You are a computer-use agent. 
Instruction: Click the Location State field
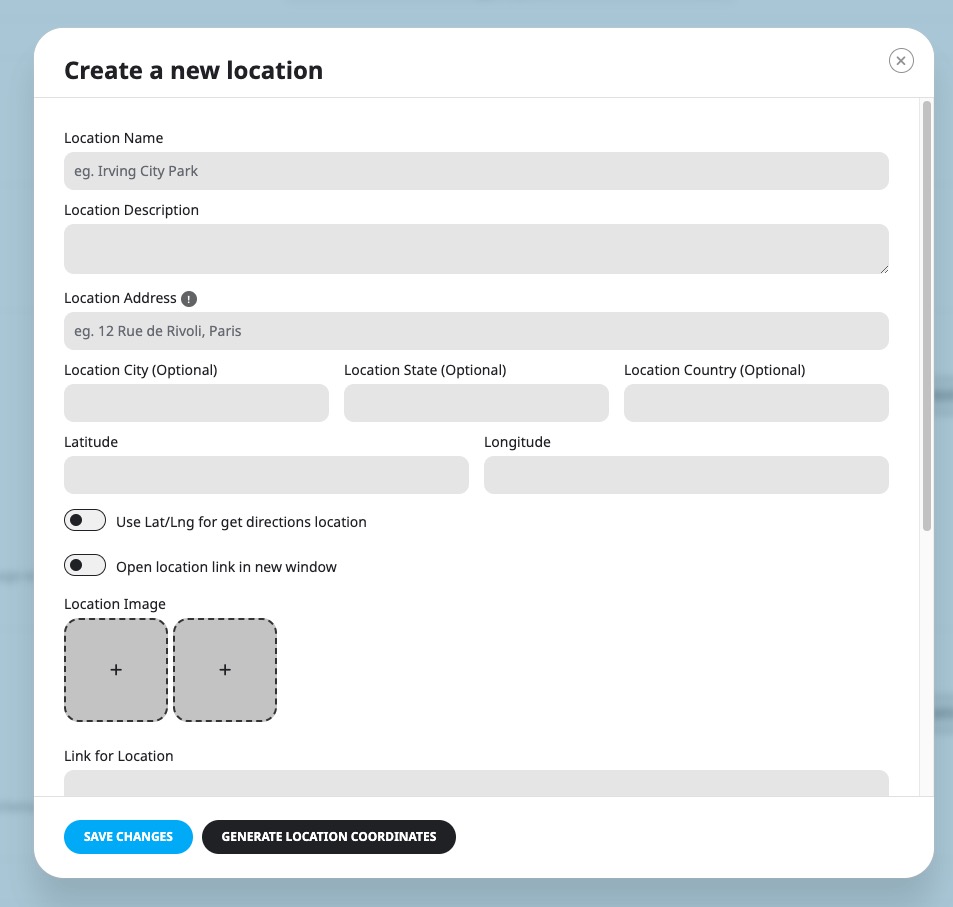(x=476, y=403)
